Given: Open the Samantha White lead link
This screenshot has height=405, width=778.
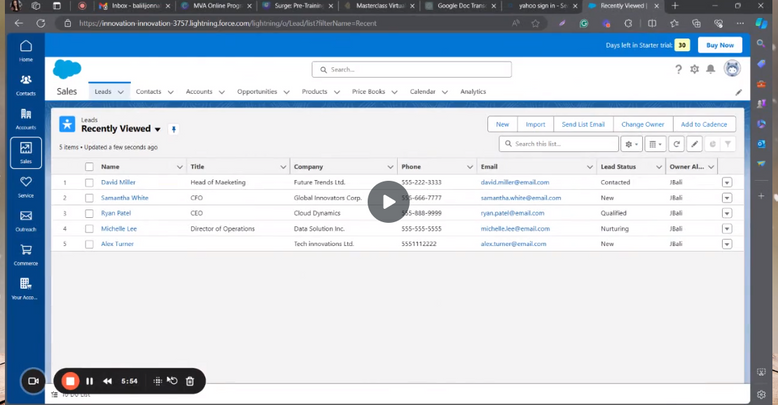Looking at the screenshot, I should click(x=125, y=198).
